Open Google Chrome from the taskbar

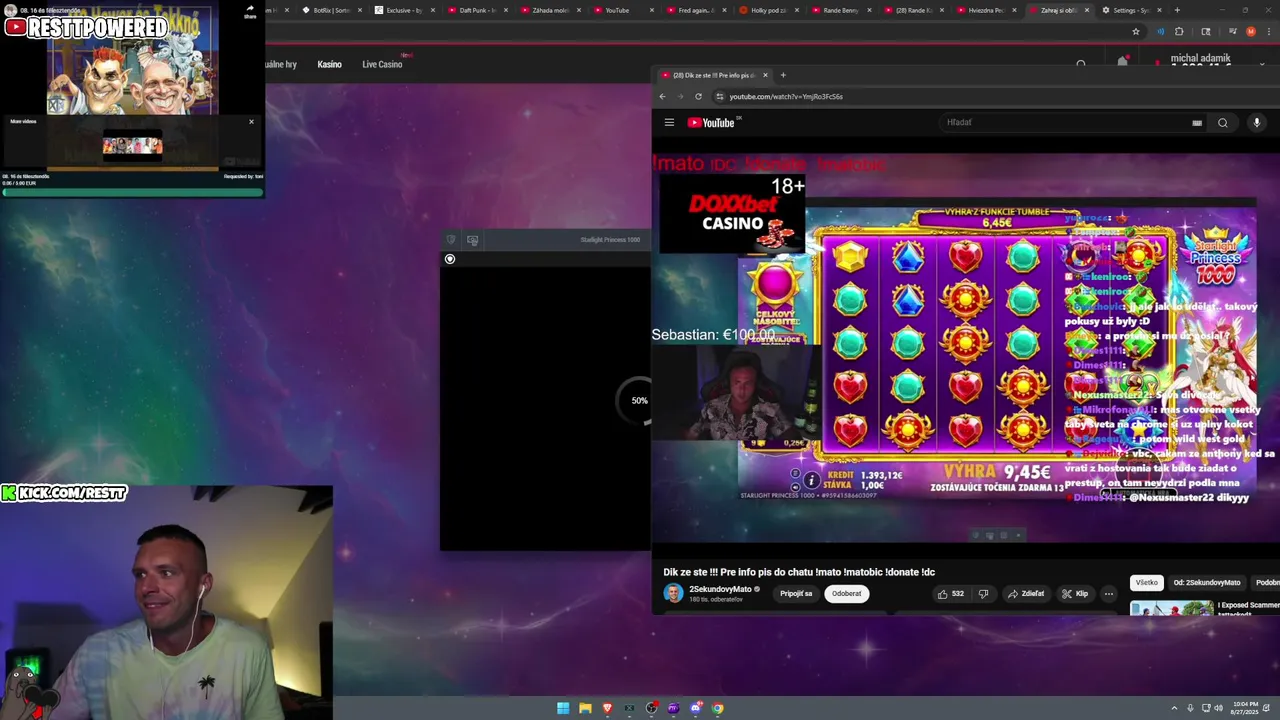click(x=717, y=708)
